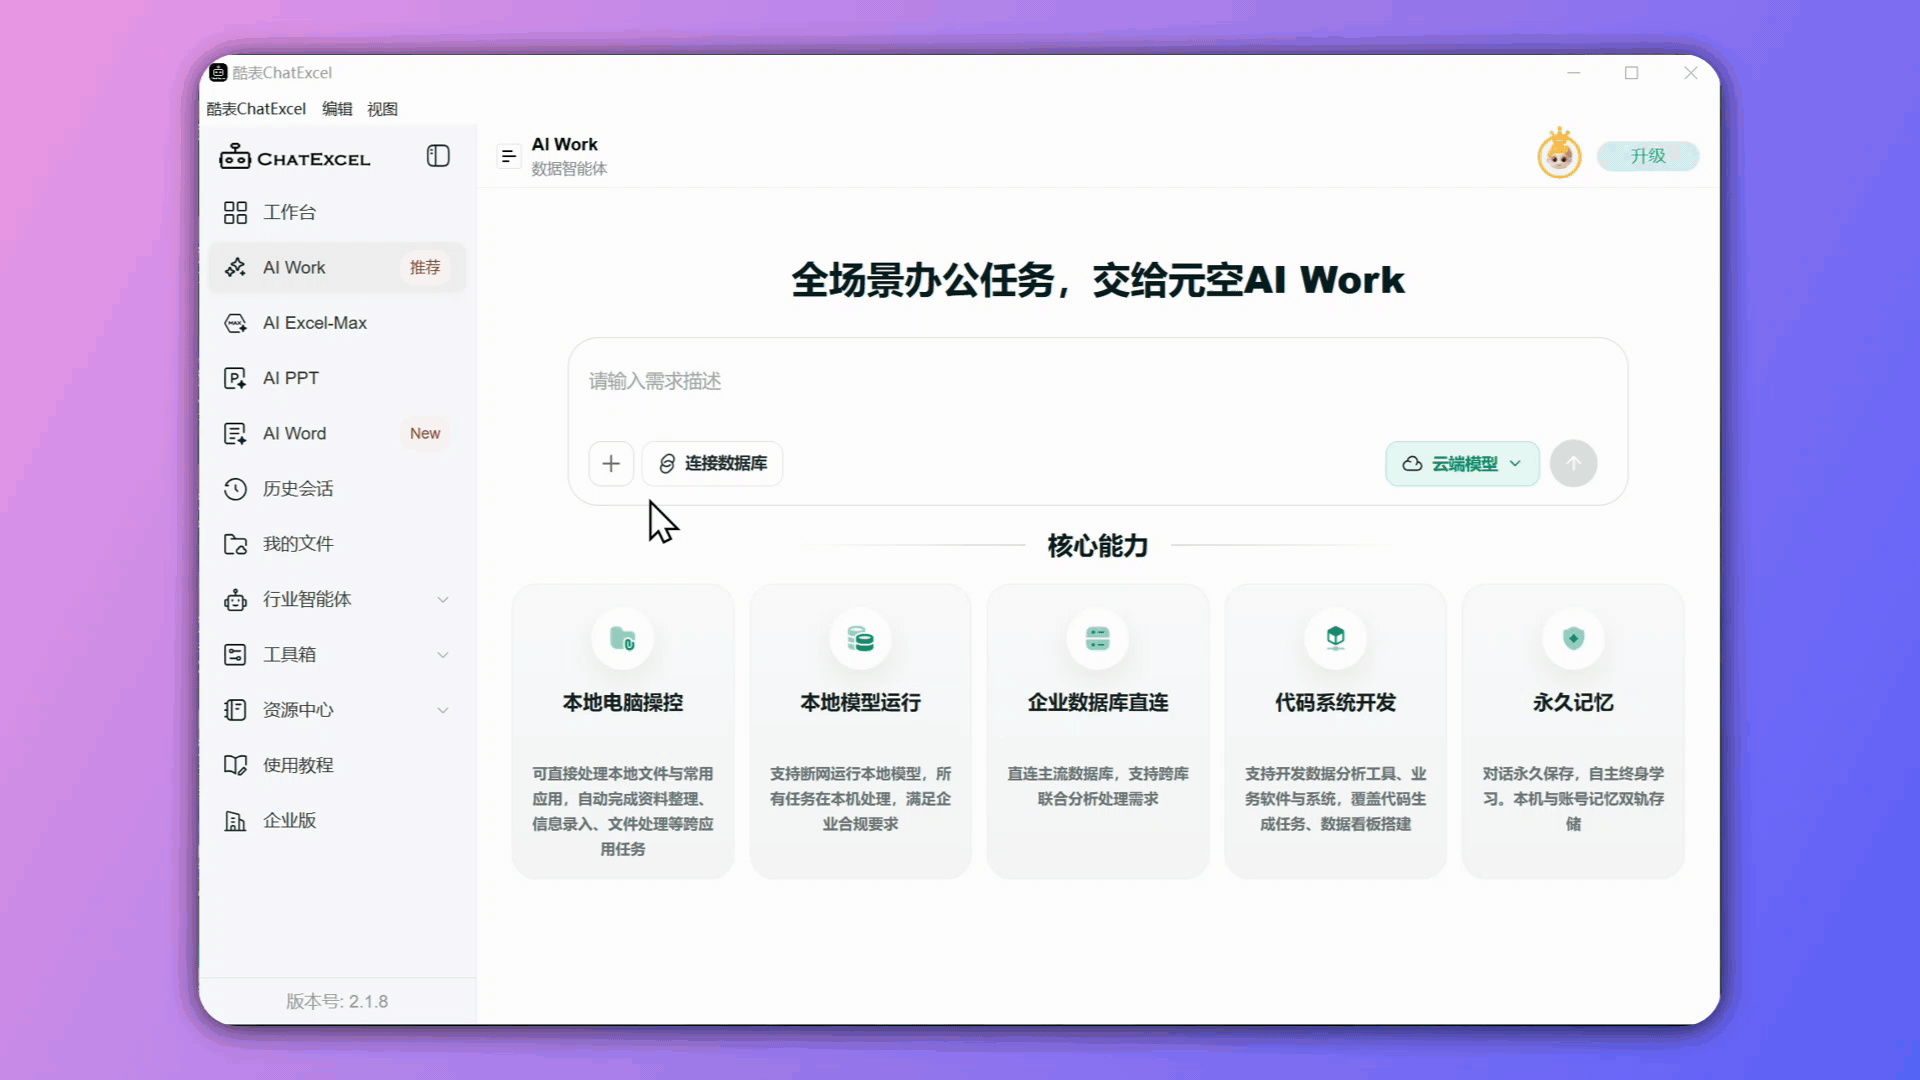Viewport: 1920px width, 1080px height.
Task: Open the user avatar profile
Action: click(1559, 154)
